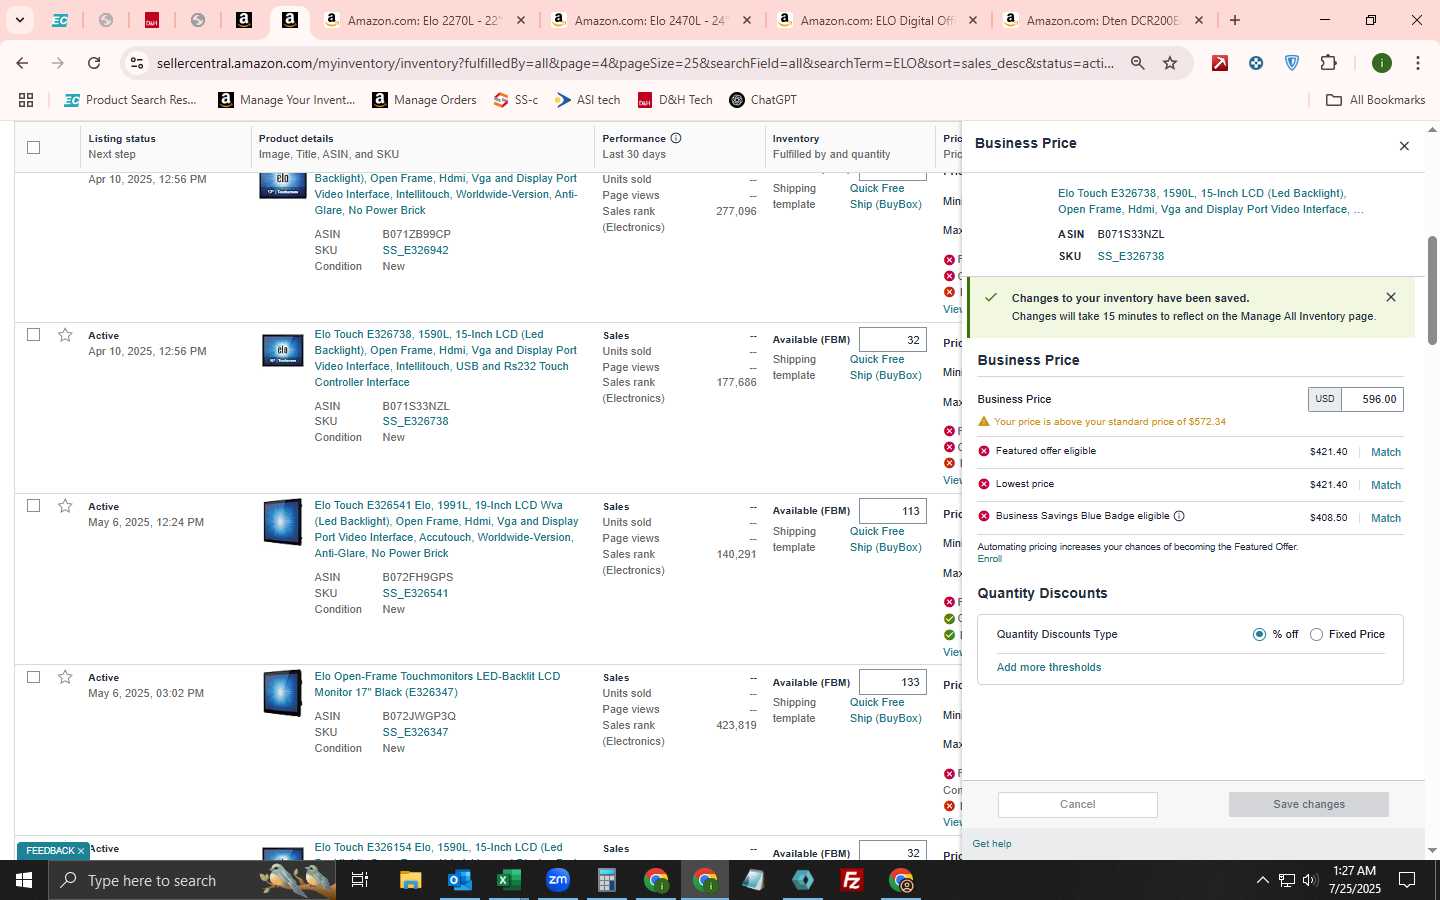Viewport: 1440px width, 900px height.
Task: Click Enroll for automating pricing
Action: (989, 558)
